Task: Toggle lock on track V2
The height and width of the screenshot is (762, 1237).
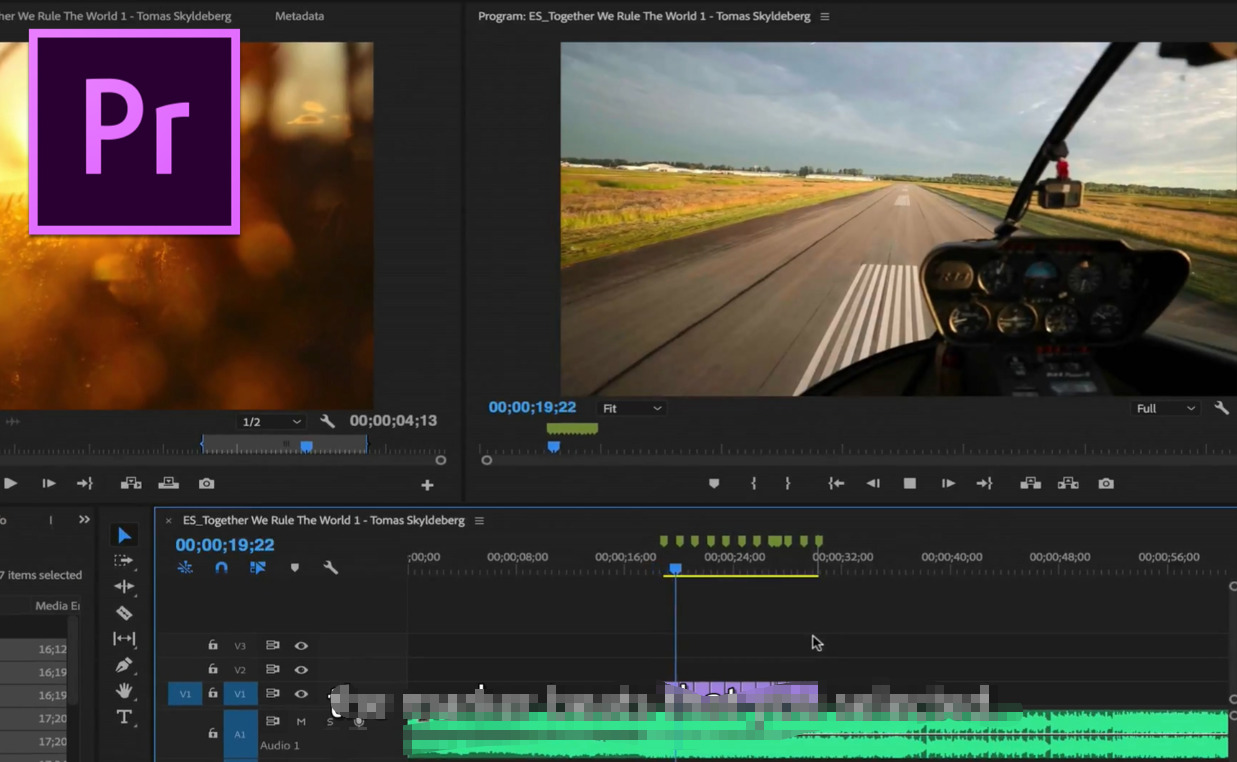Action: tap(213, 669)
